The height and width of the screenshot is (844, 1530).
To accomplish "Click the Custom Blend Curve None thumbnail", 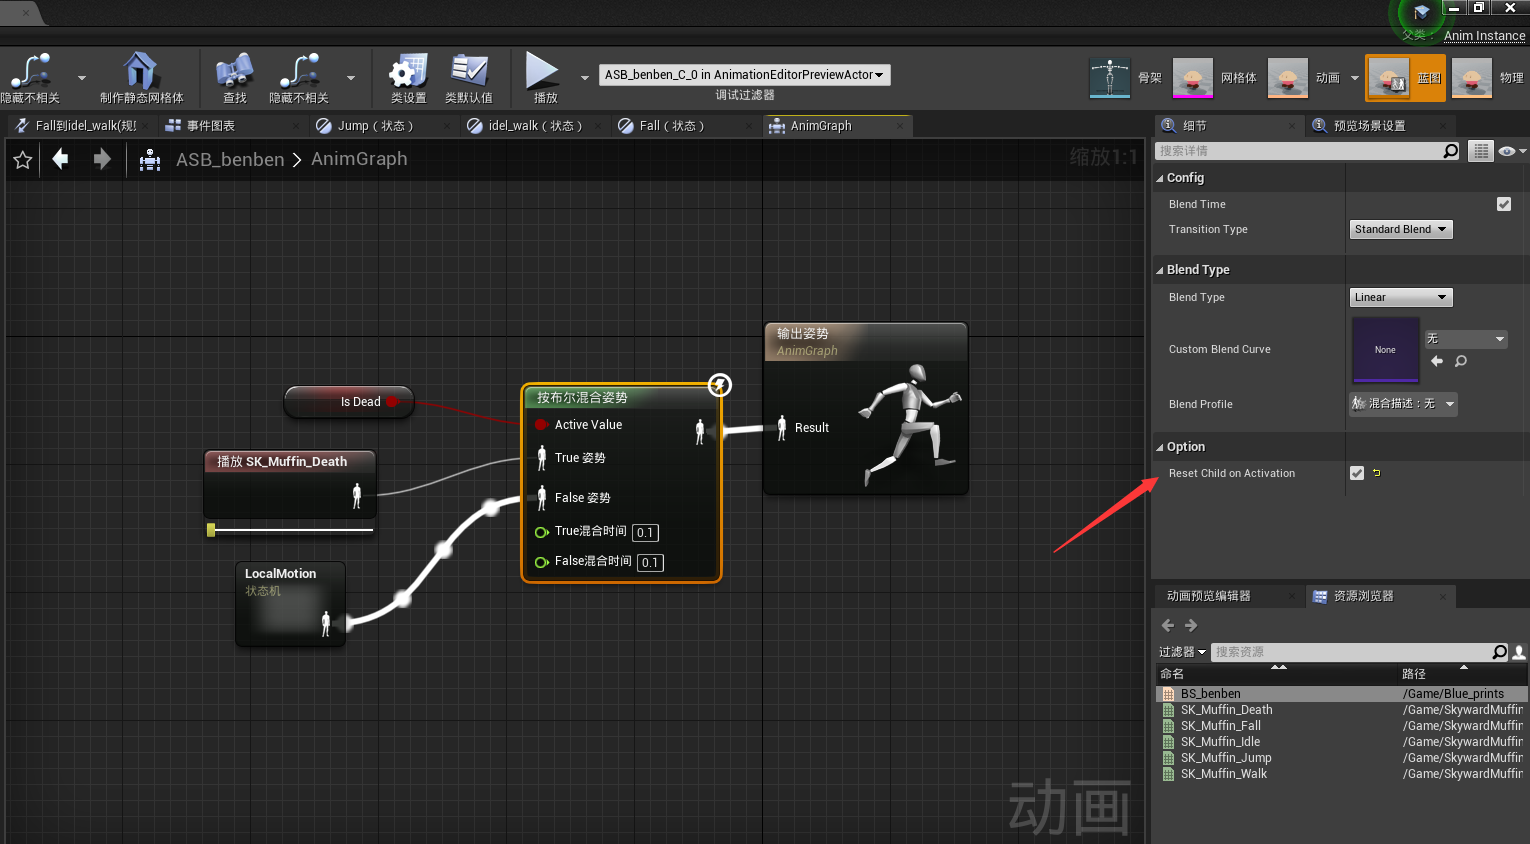I will (x=1385, y=350).
